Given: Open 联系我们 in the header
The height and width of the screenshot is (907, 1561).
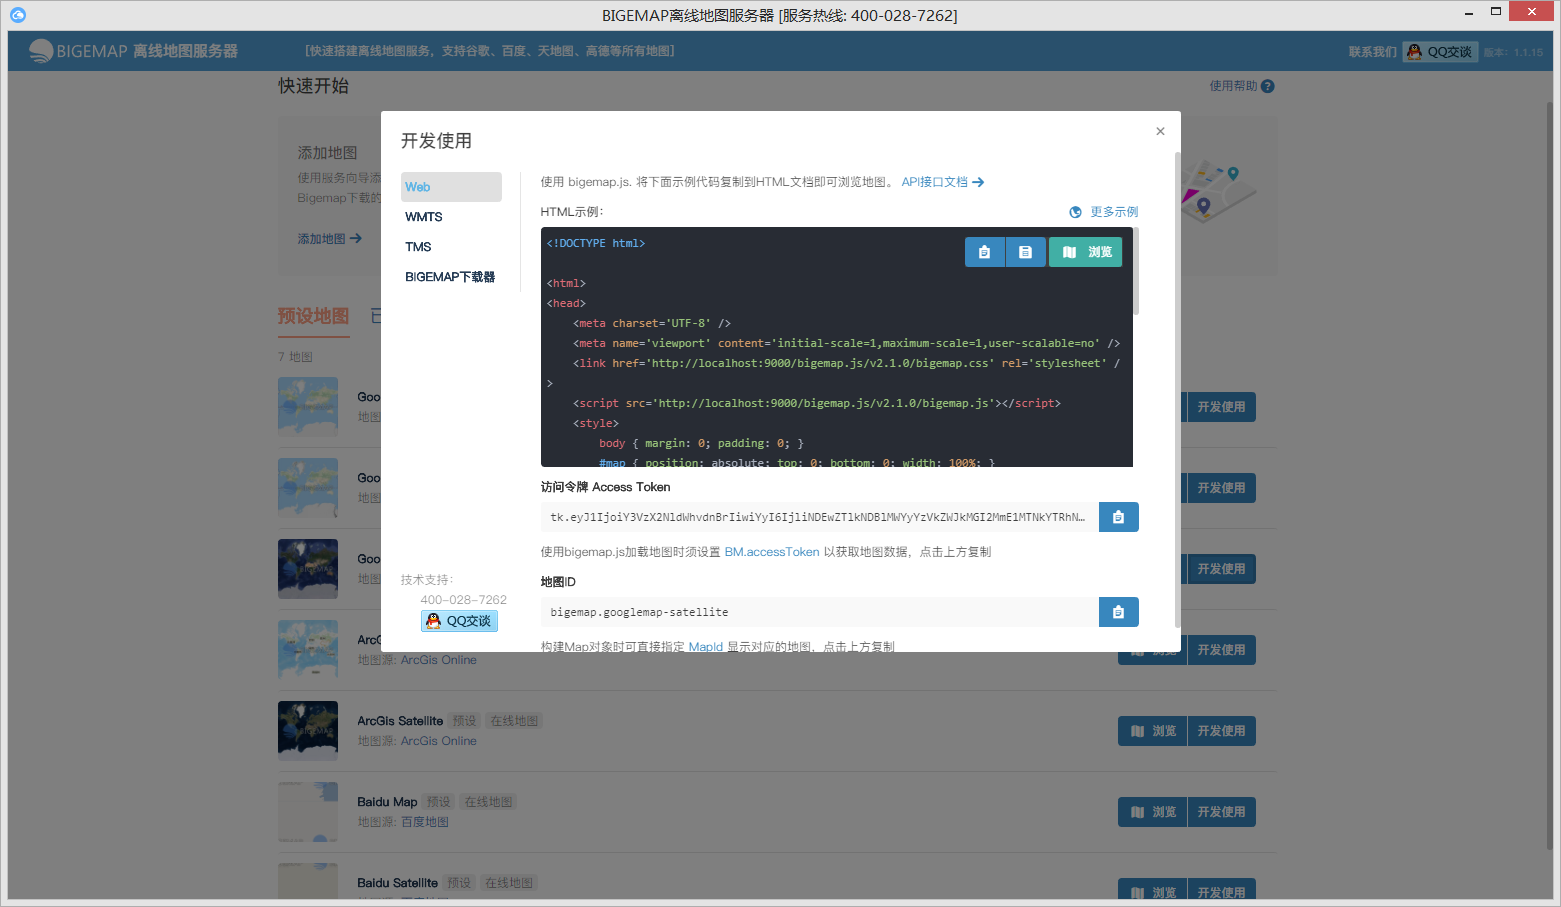Looking at the screenshot, I should pos(1372,52).
